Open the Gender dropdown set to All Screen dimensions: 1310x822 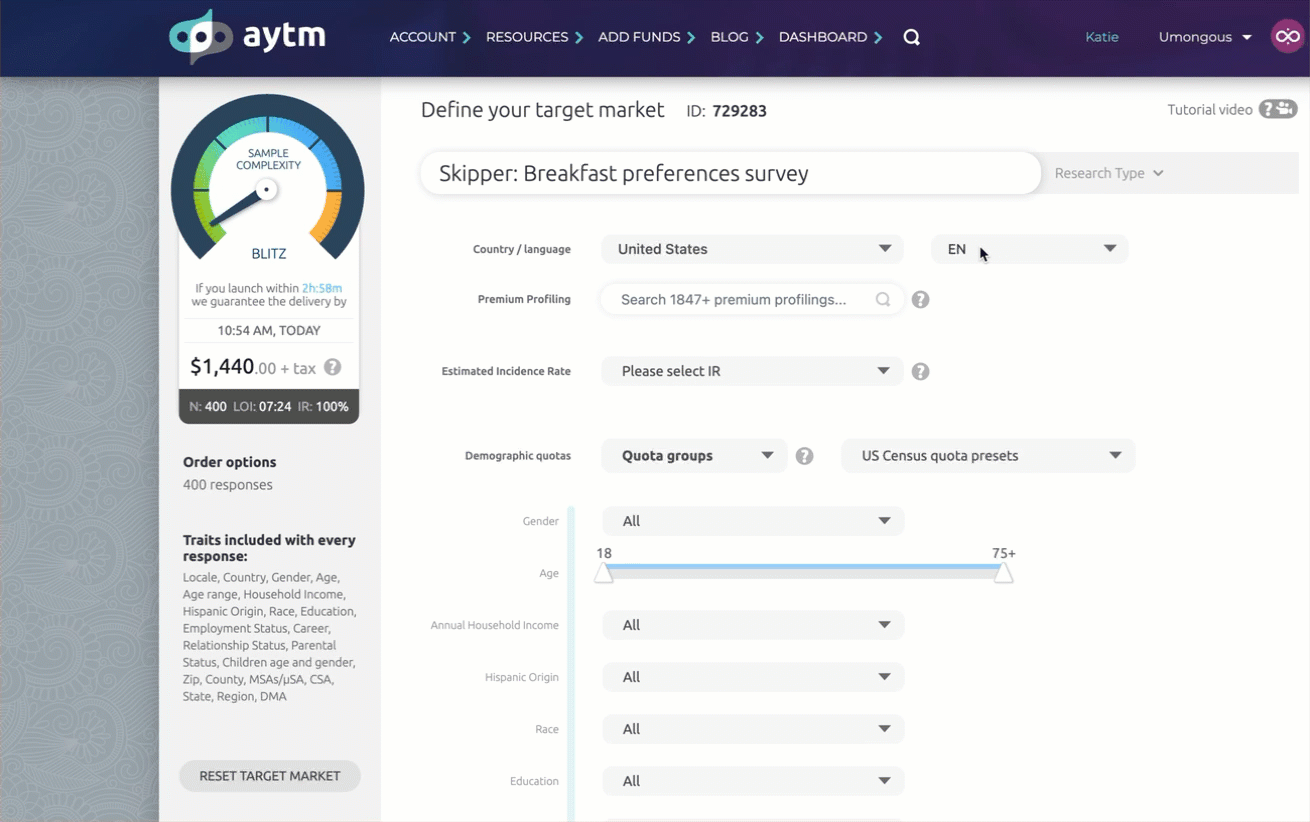(752, 521)
